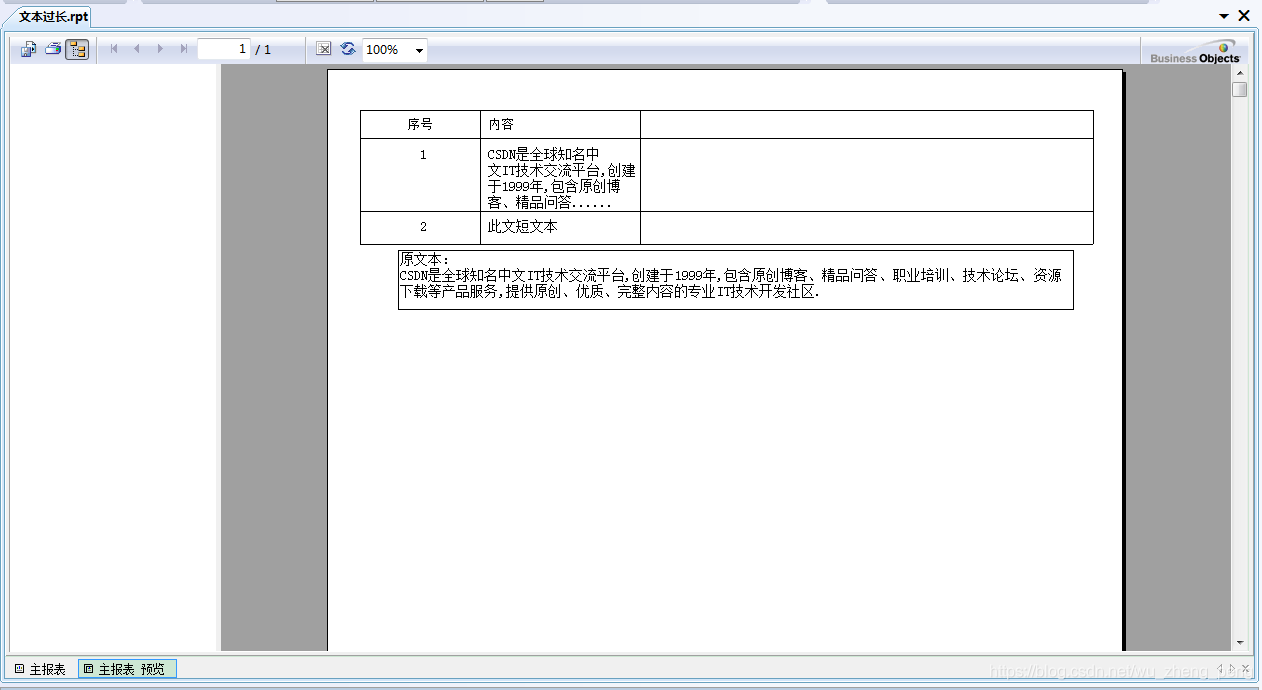The image size is (1262, 690).
Task: Click the 序号 header cell
Action: pos(420,125)
